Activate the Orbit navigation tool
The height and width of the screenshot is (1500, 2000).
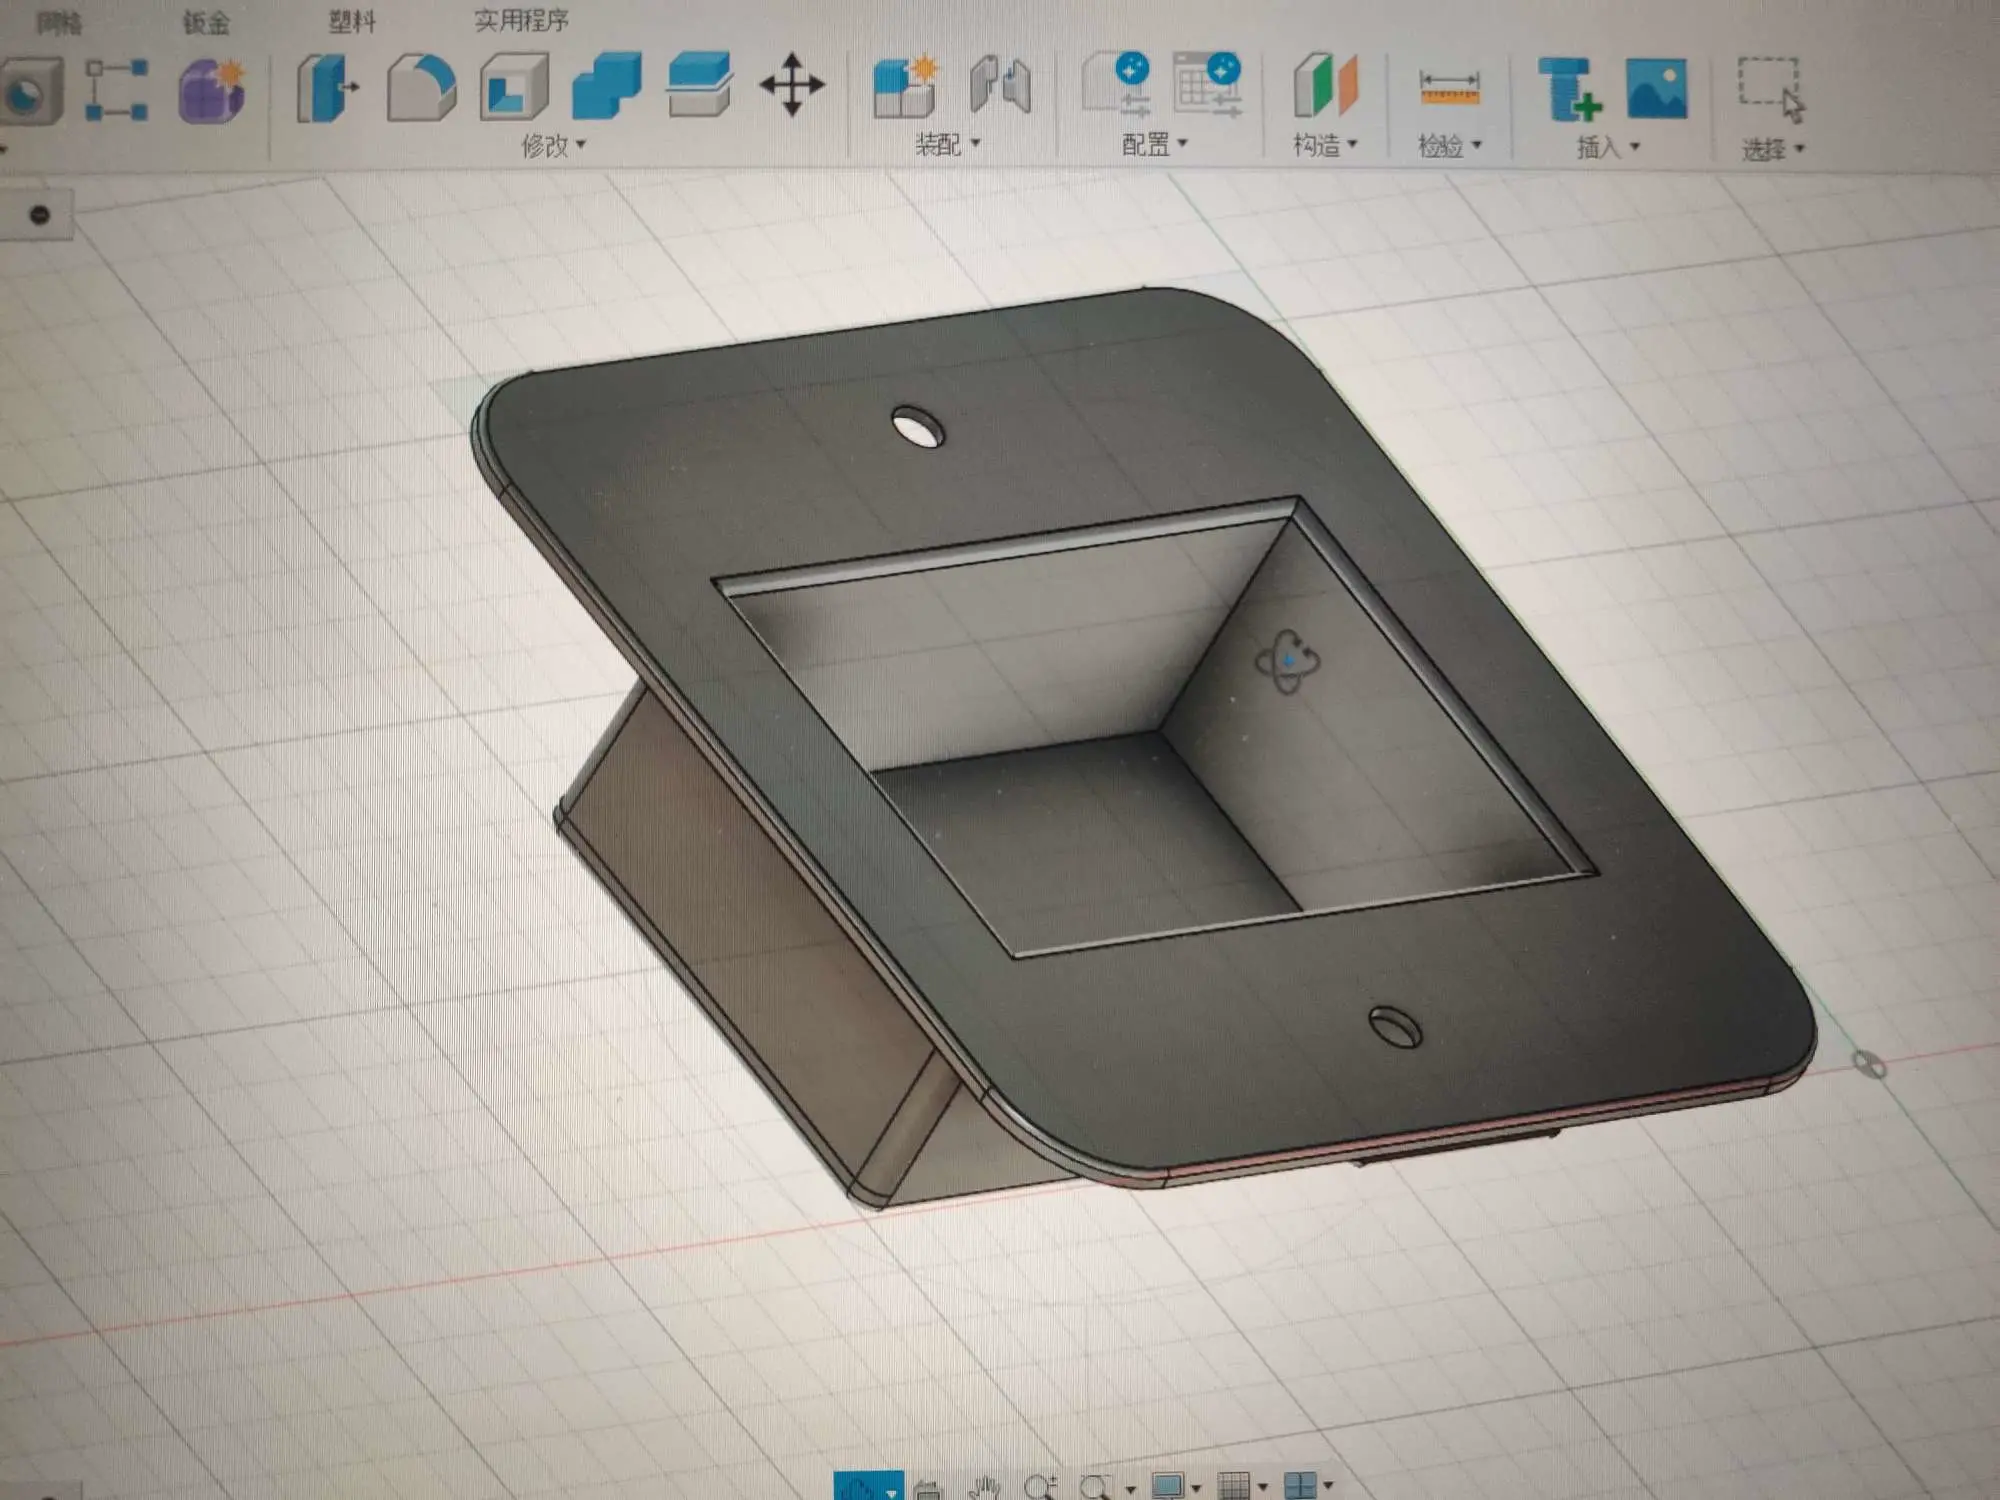[858, 1487]
